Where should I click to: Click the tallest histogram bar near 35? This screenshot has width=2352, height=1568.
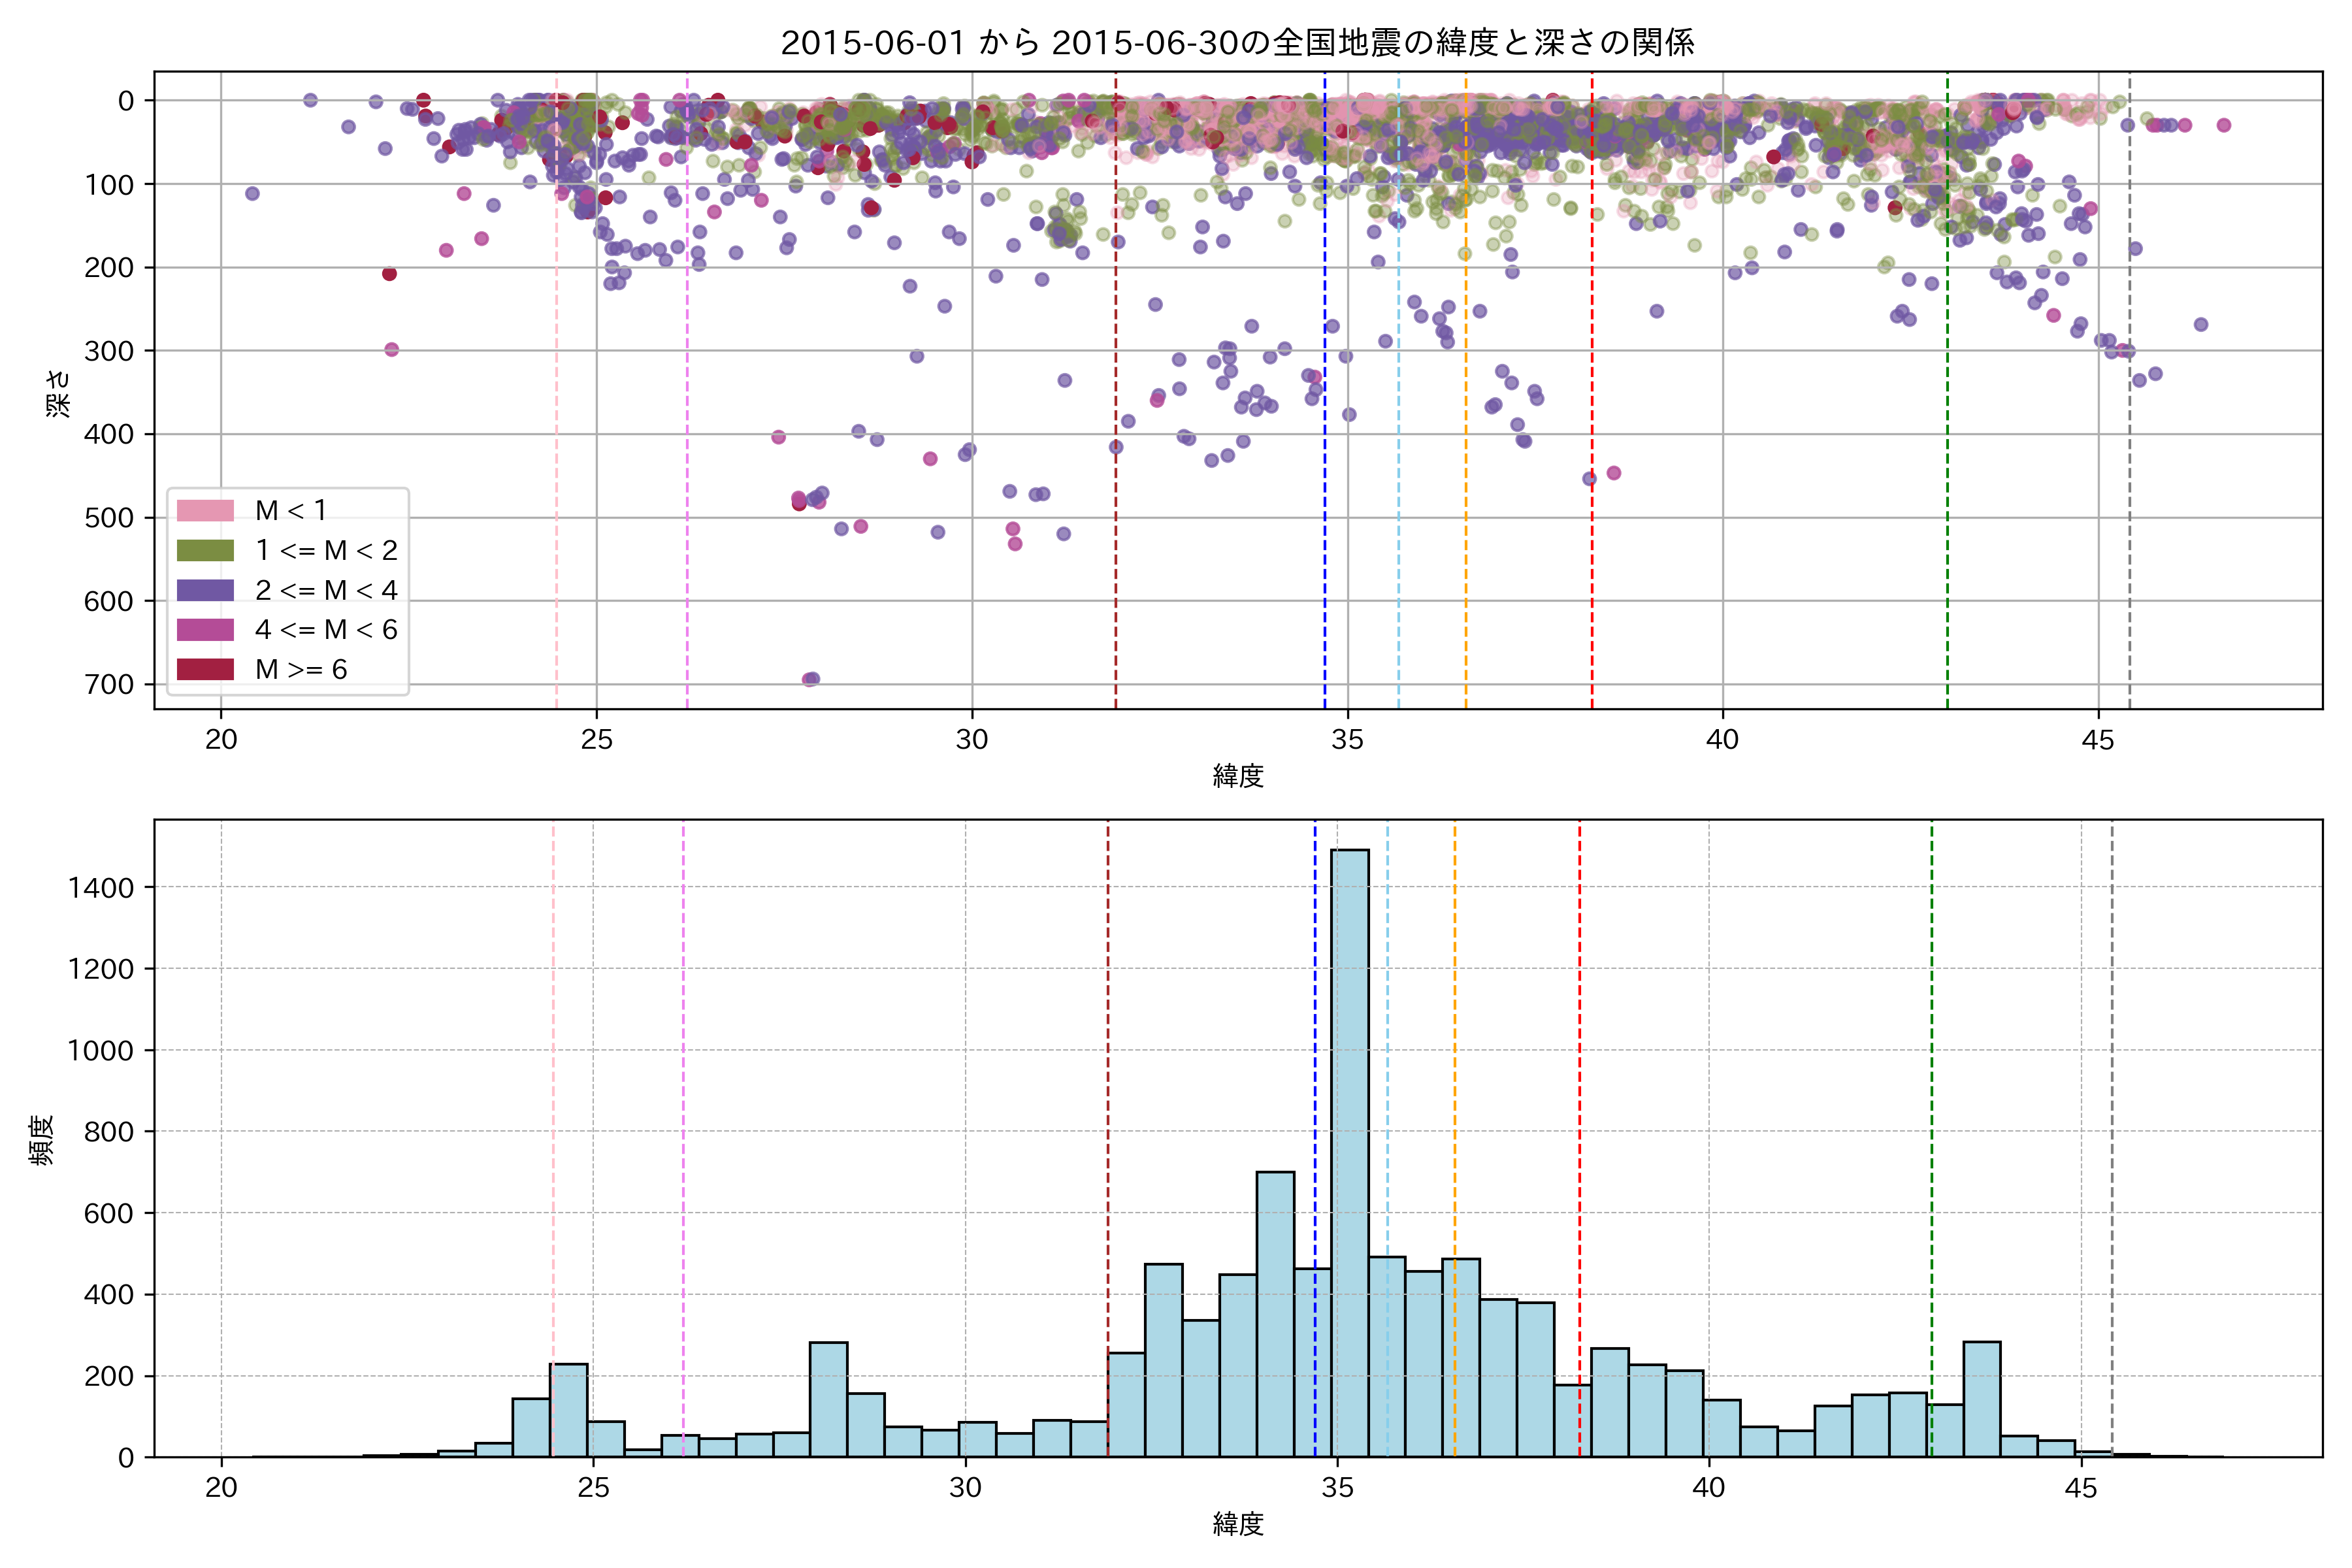point(1349,1150)
